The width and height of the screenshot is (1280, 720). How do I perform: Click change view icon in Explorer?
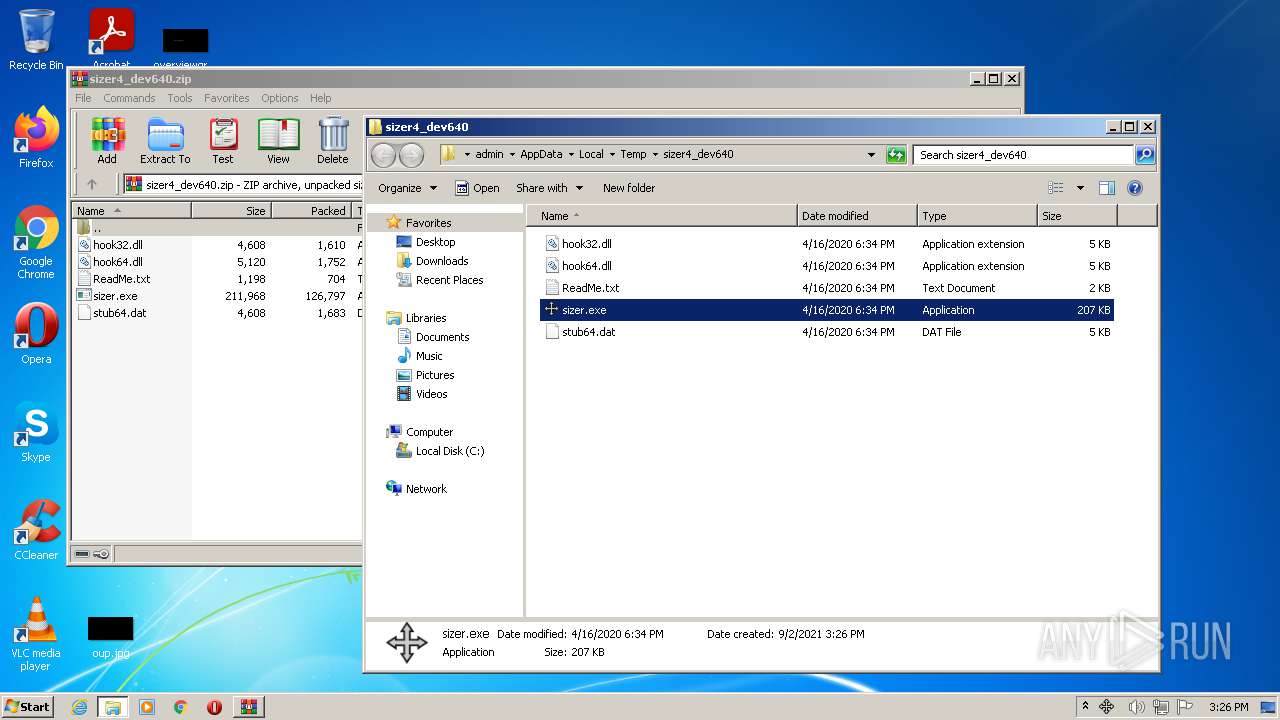(x=1055, y=188)
